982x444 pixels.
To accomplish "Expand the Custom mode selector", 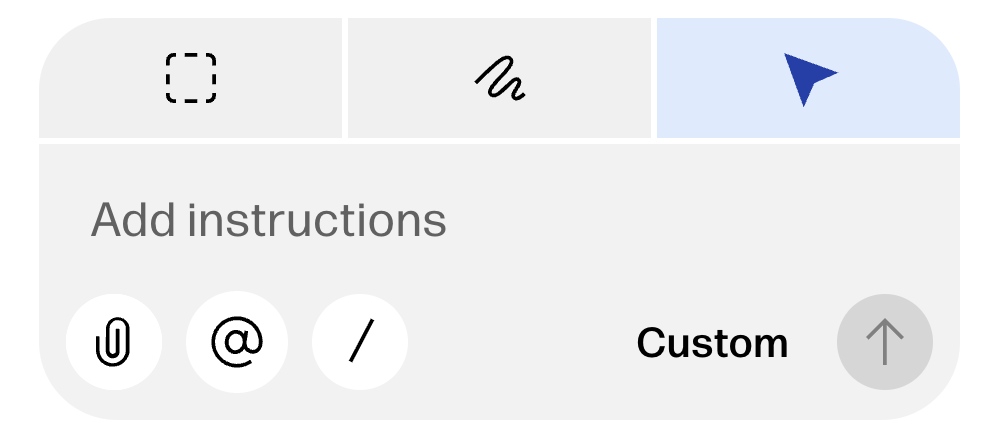I will point(712,344).
